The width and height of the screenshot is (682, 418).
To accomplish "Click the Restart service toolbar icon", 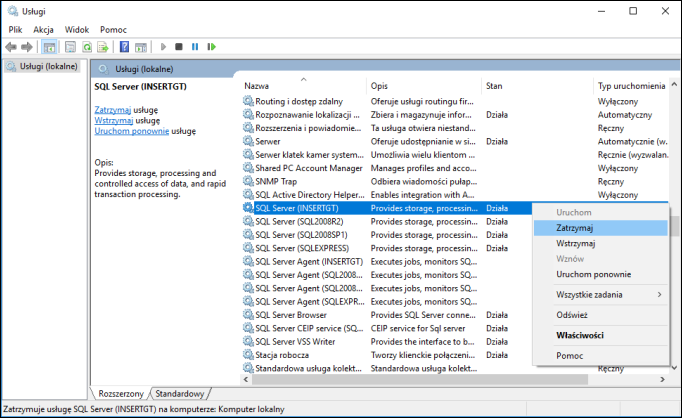I will pos(212,47).
